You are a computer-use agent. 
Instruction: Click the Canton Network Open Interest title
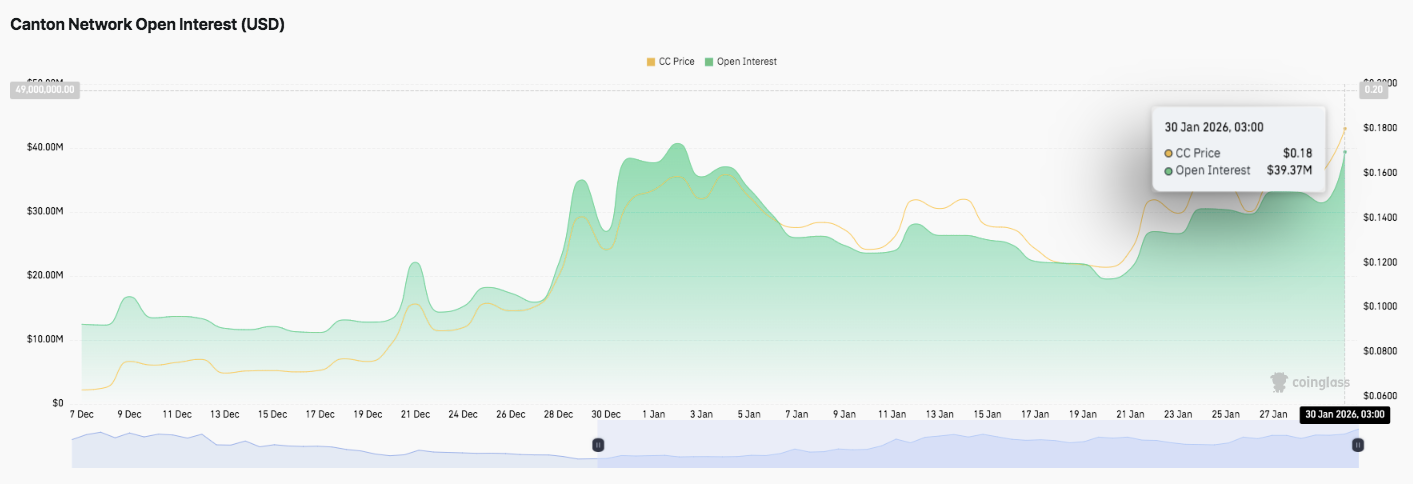148,25
